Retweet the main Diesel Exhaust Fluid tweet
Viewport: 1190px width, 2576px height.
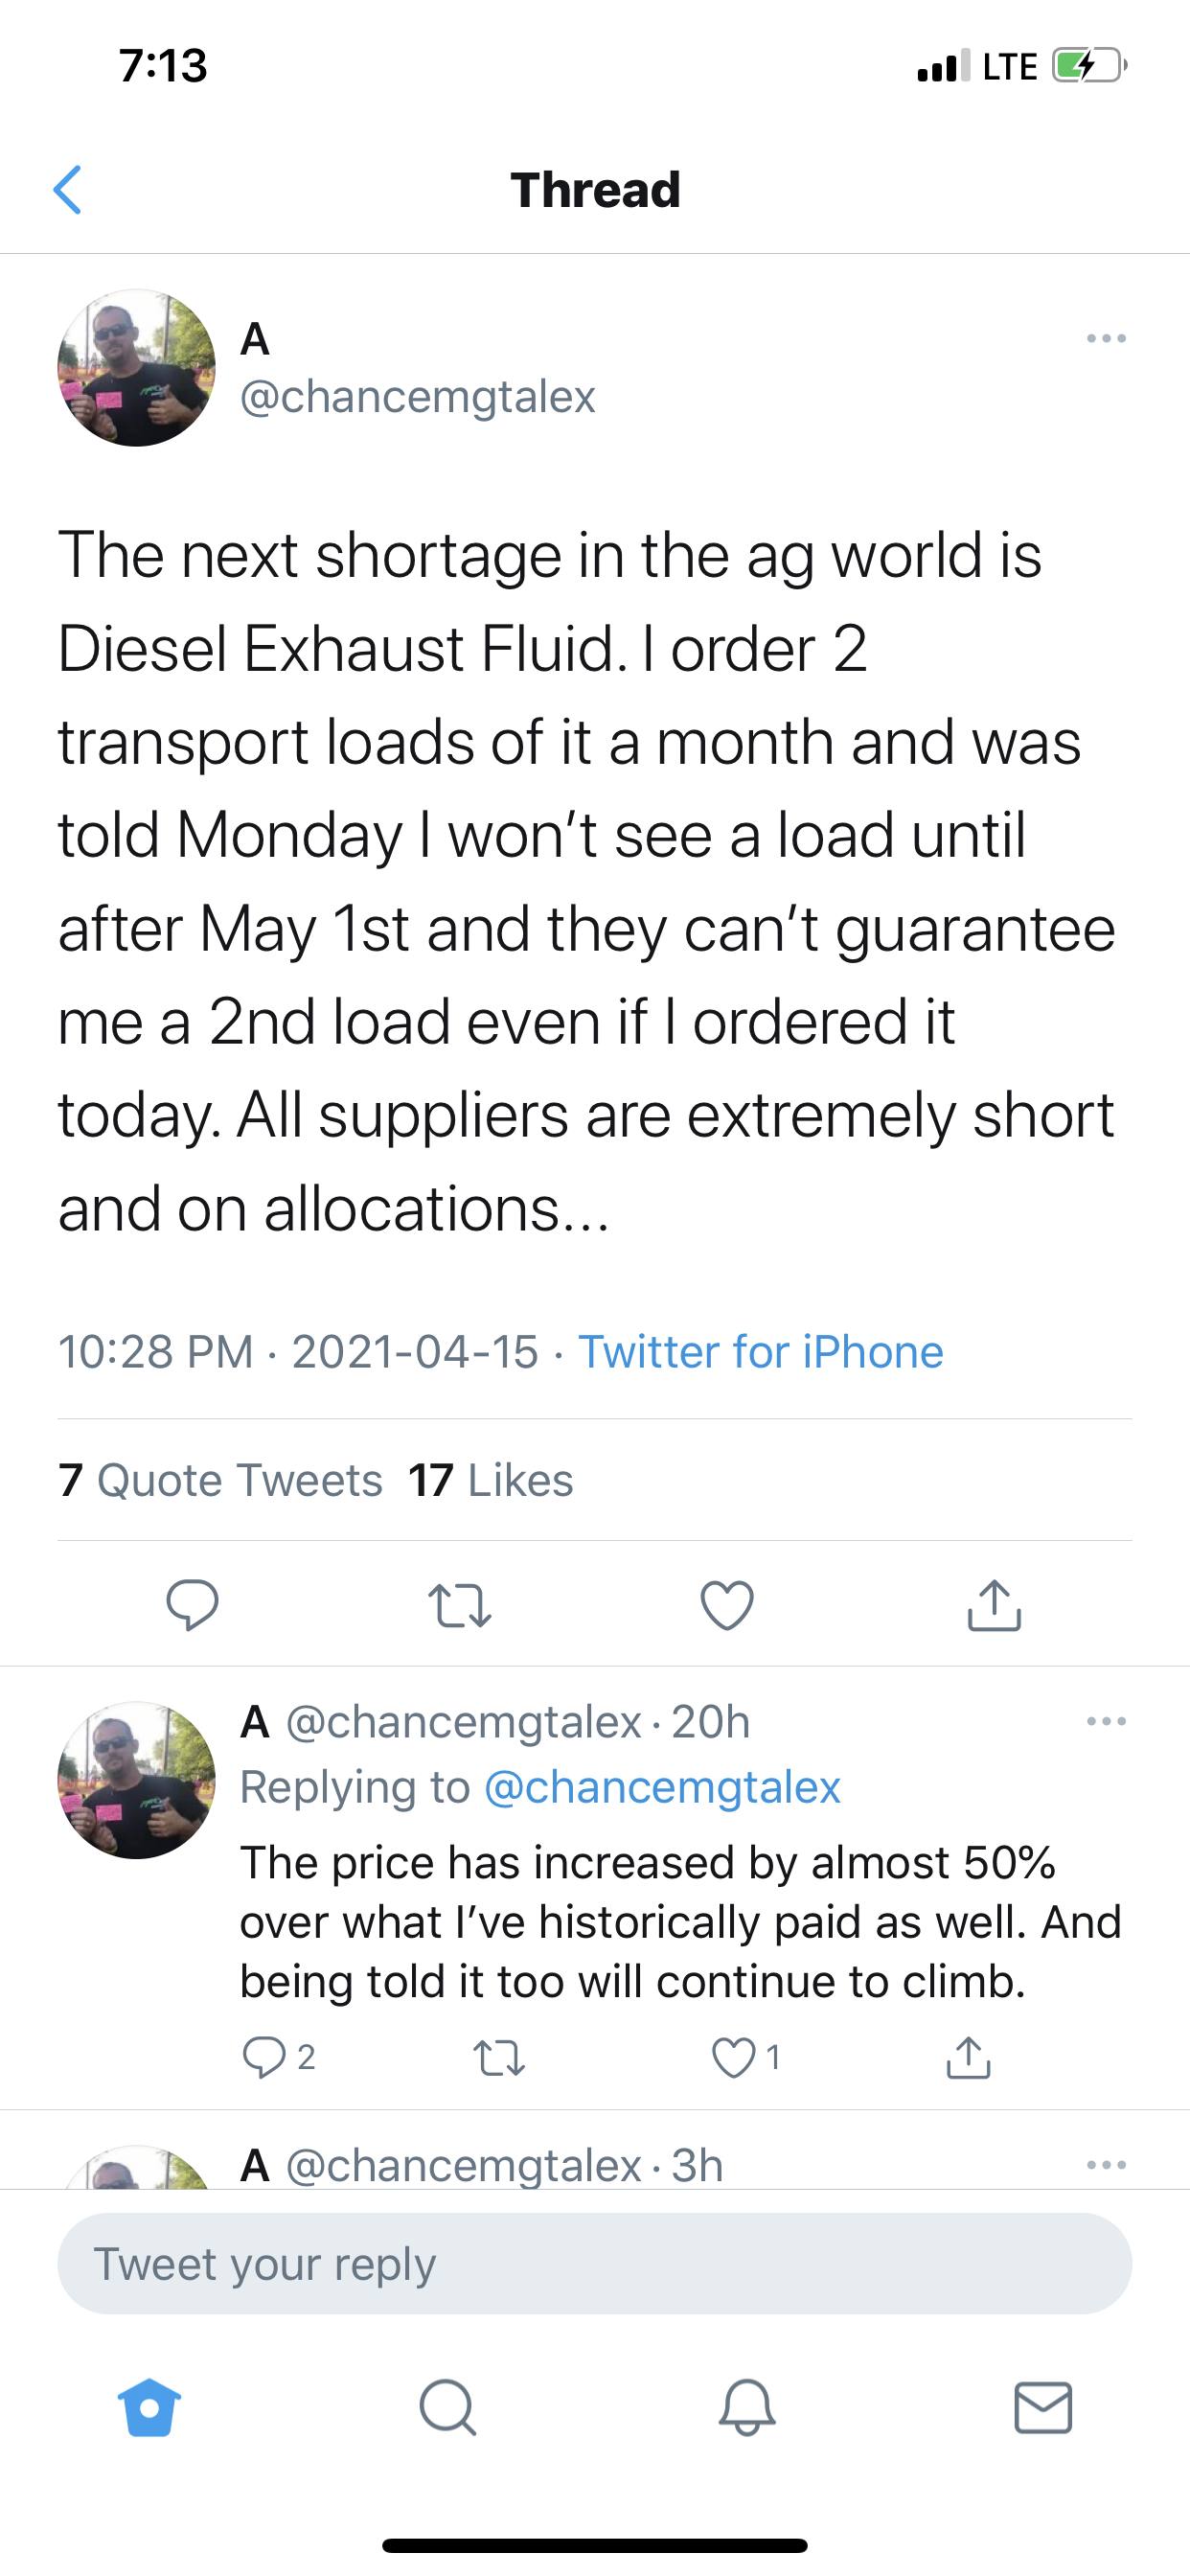tap(459, 1605)
